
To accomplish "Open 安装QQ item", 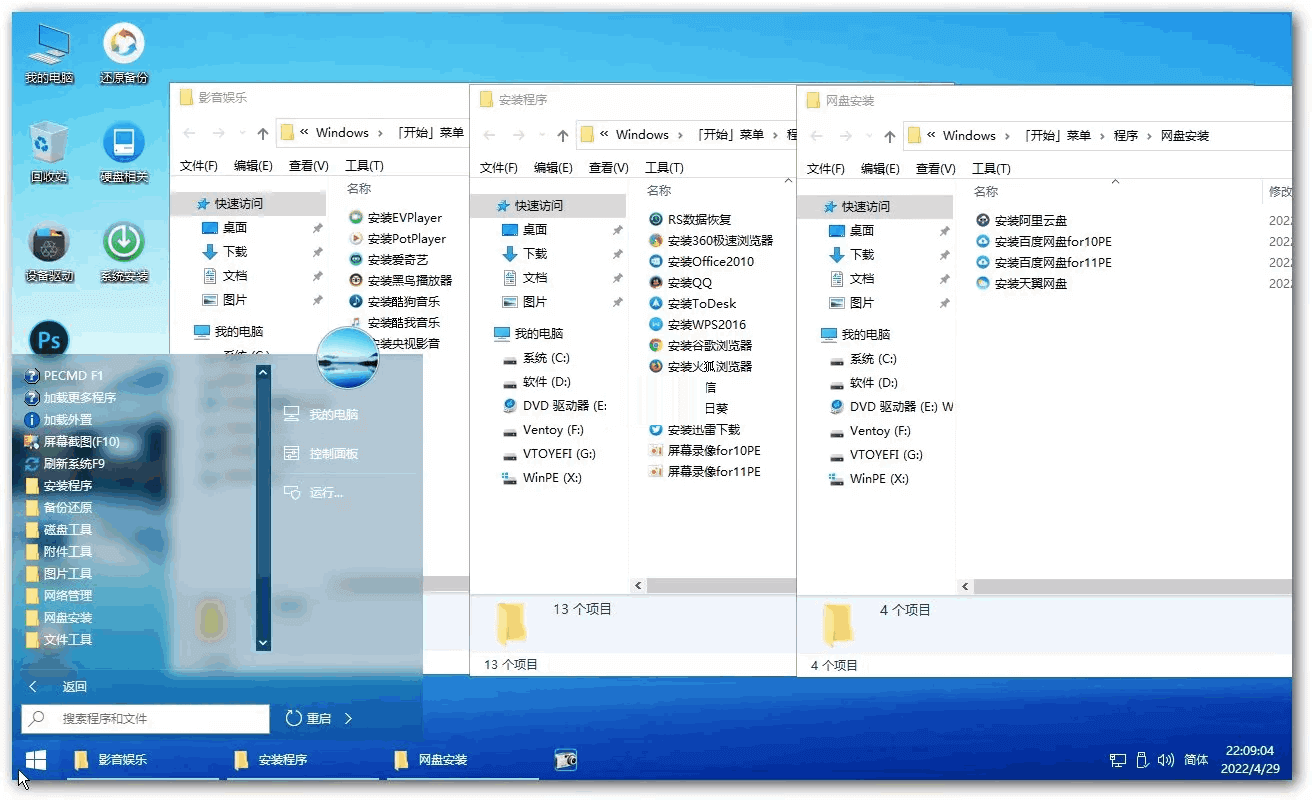I will pos(680,282).
